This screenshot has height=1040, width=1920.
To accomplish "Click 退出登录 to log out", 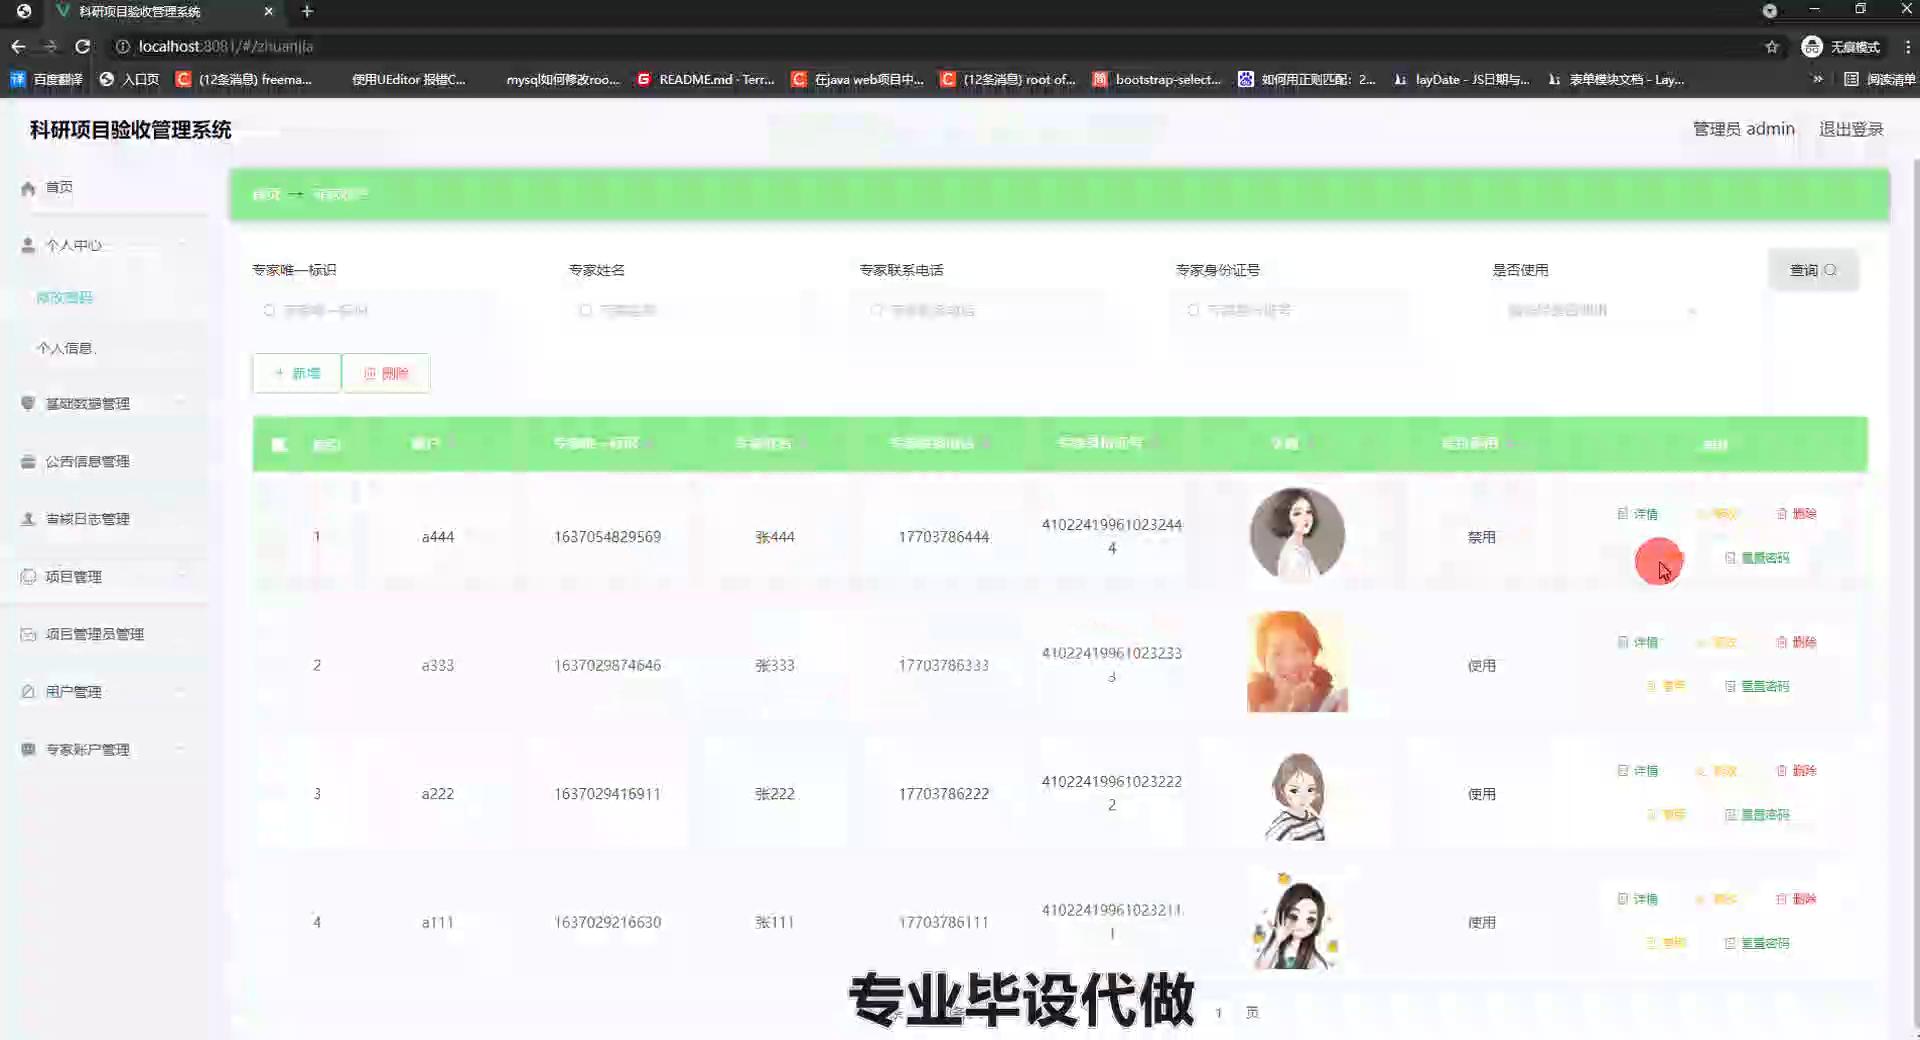I will coord(1850,129).
